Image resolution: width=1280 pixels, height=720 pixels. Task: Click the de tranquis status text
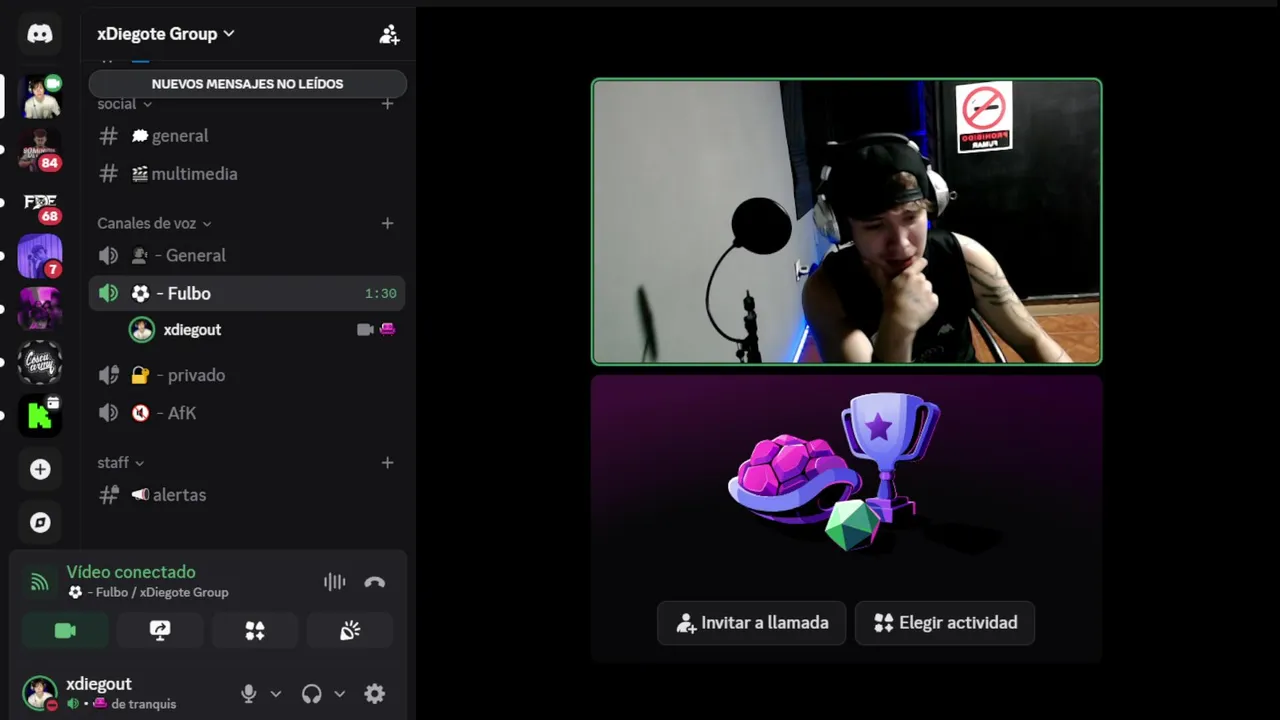pos(143,705)
